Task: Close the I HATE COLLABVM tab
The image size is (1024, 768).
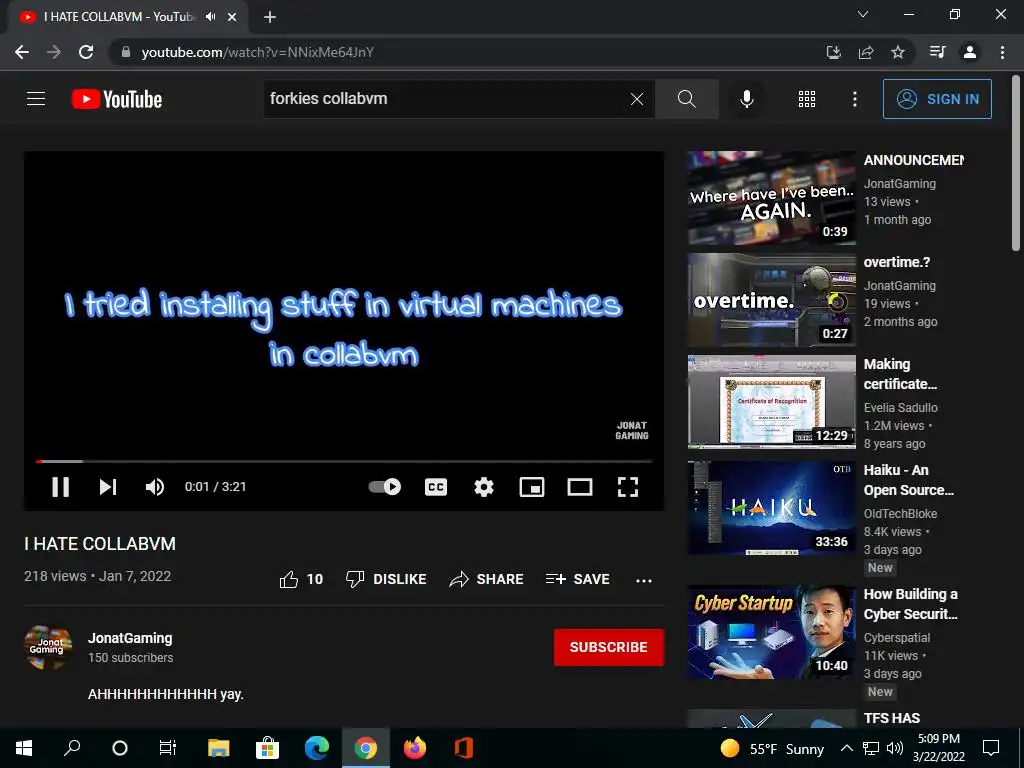Action: point(232,17)
